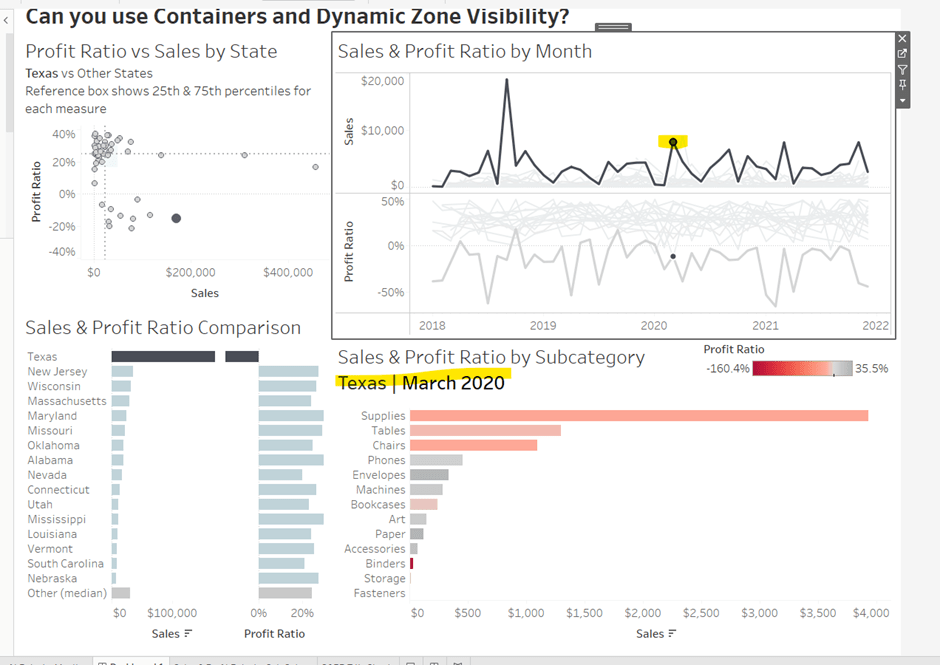The width and height of the screenshot is (940, 665).
Task: Click the Profit Ratio color legend gradient
Action: (x=802, y=368)
